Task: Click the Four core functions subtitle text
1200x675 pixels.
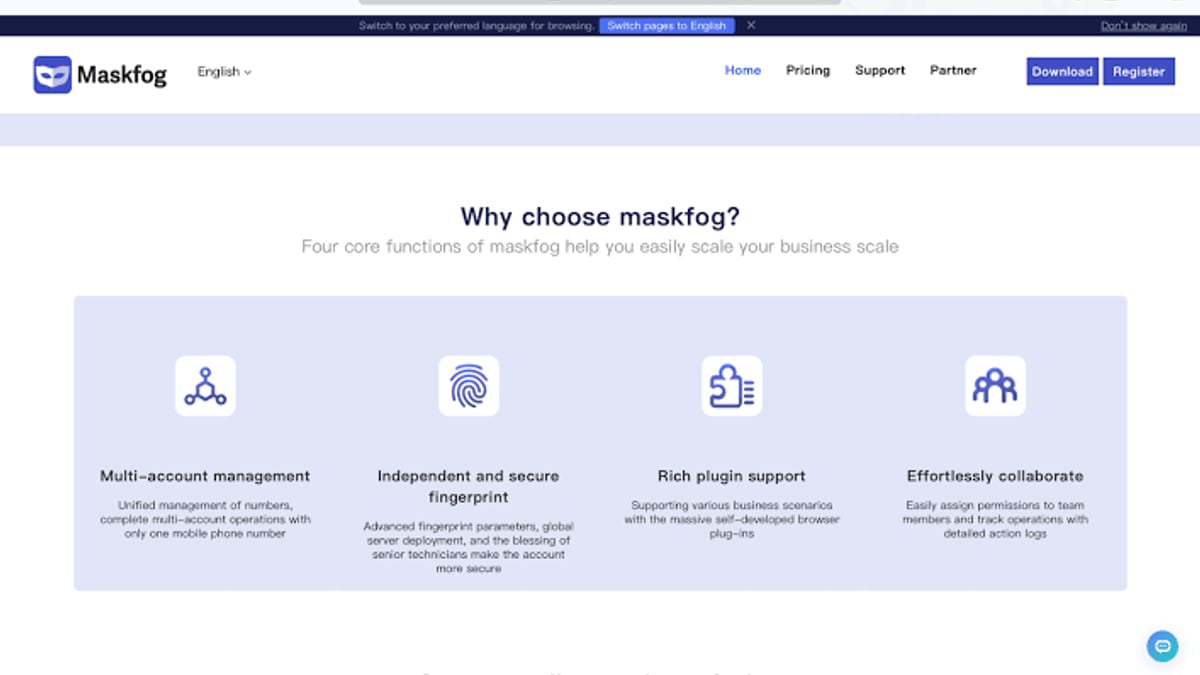Action: tap(600, 246)
